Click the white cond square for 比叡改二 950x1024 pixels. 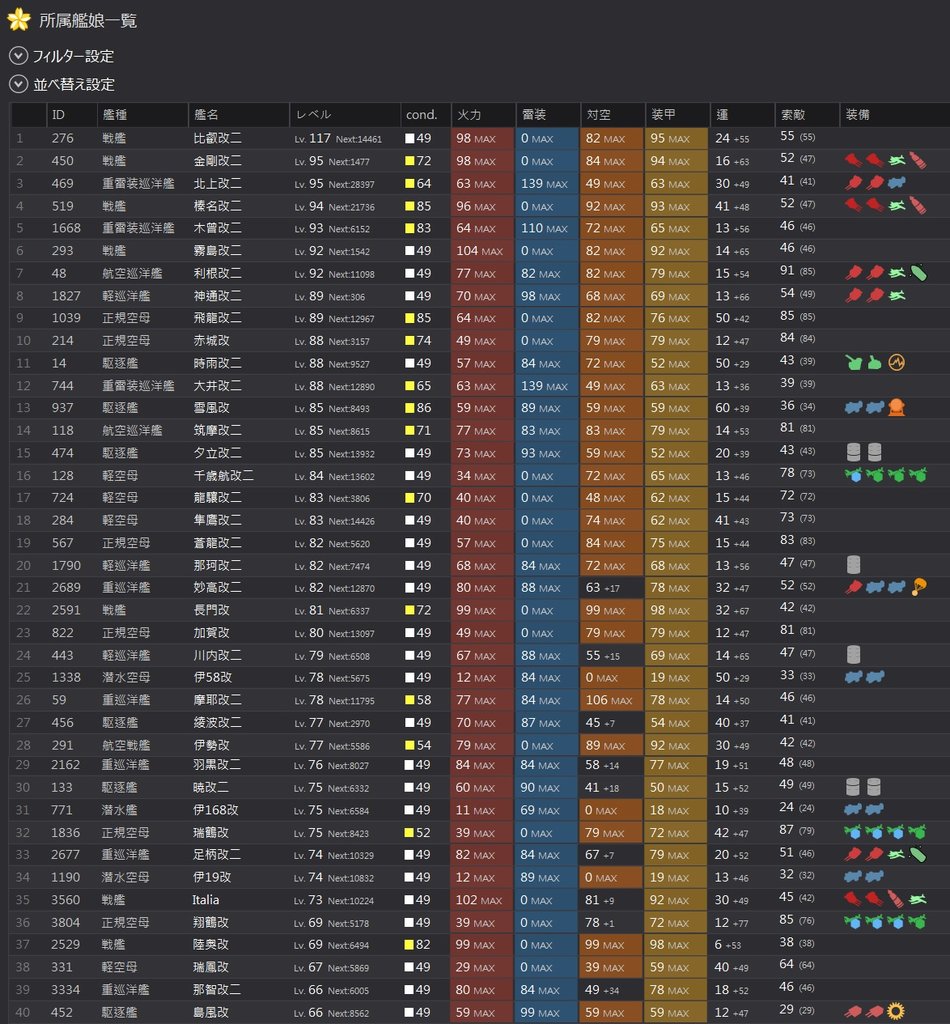[409, 138]
